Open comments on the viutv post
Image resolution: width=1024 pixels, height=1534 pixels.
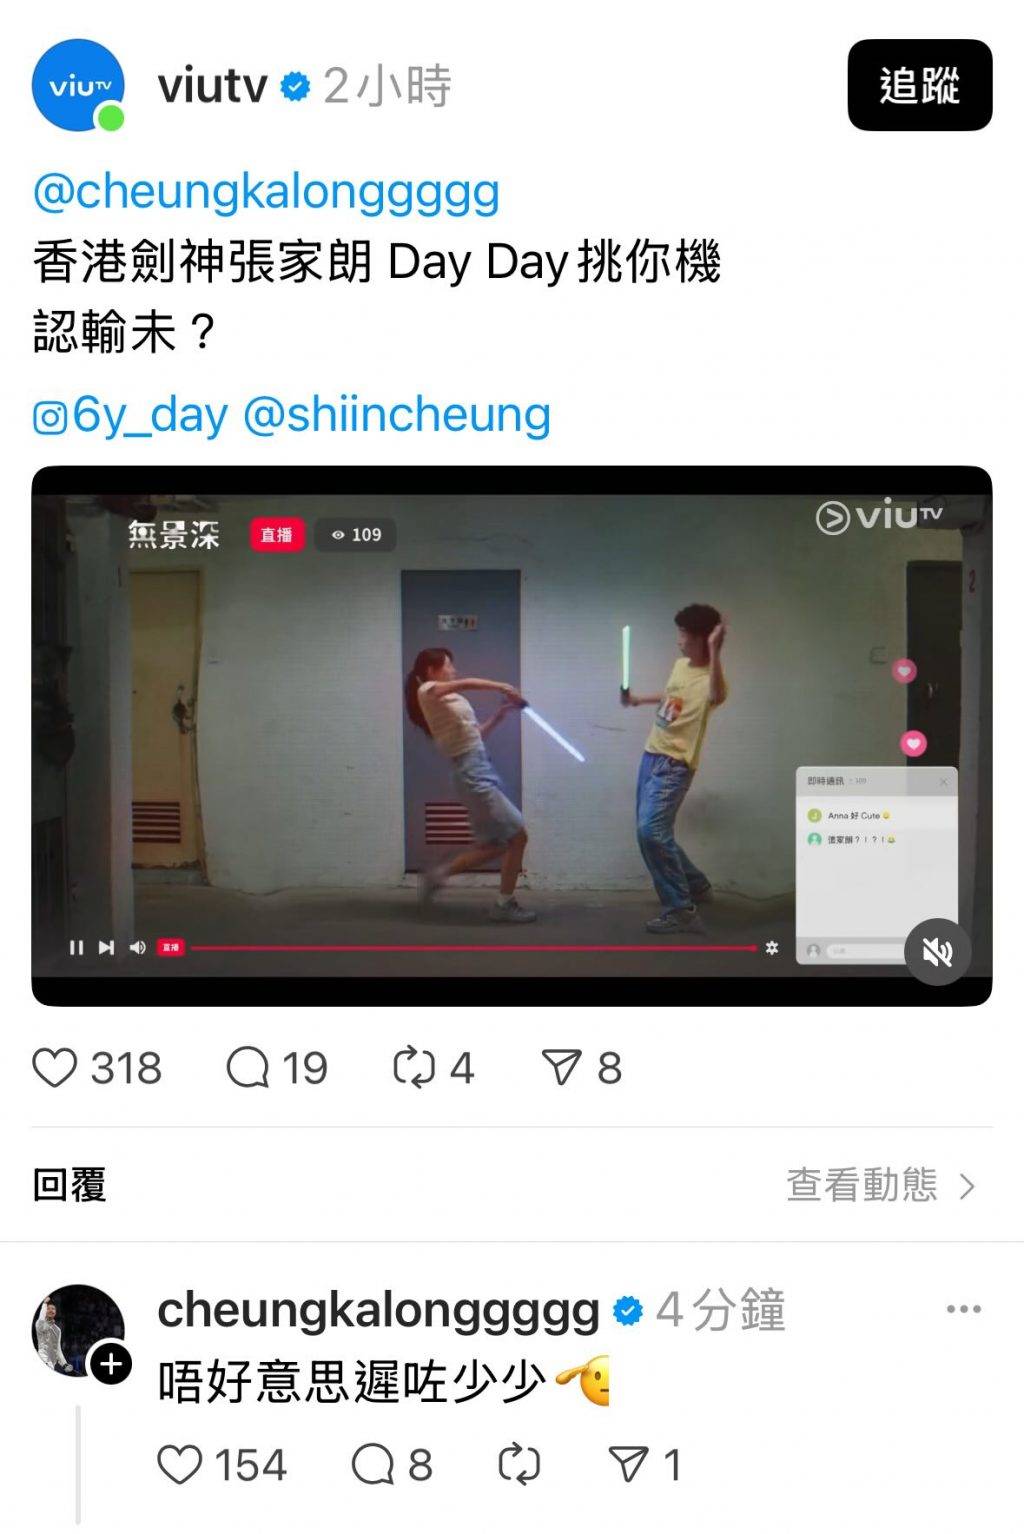tap(248, 1068)
